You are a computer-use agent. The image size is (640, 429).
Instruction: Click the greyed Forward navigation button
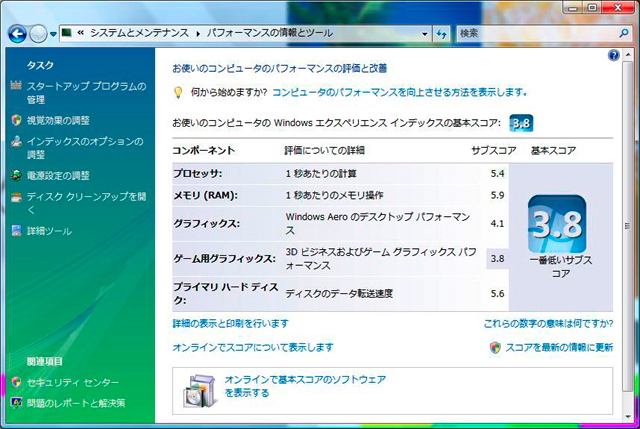tap(38, 34)
